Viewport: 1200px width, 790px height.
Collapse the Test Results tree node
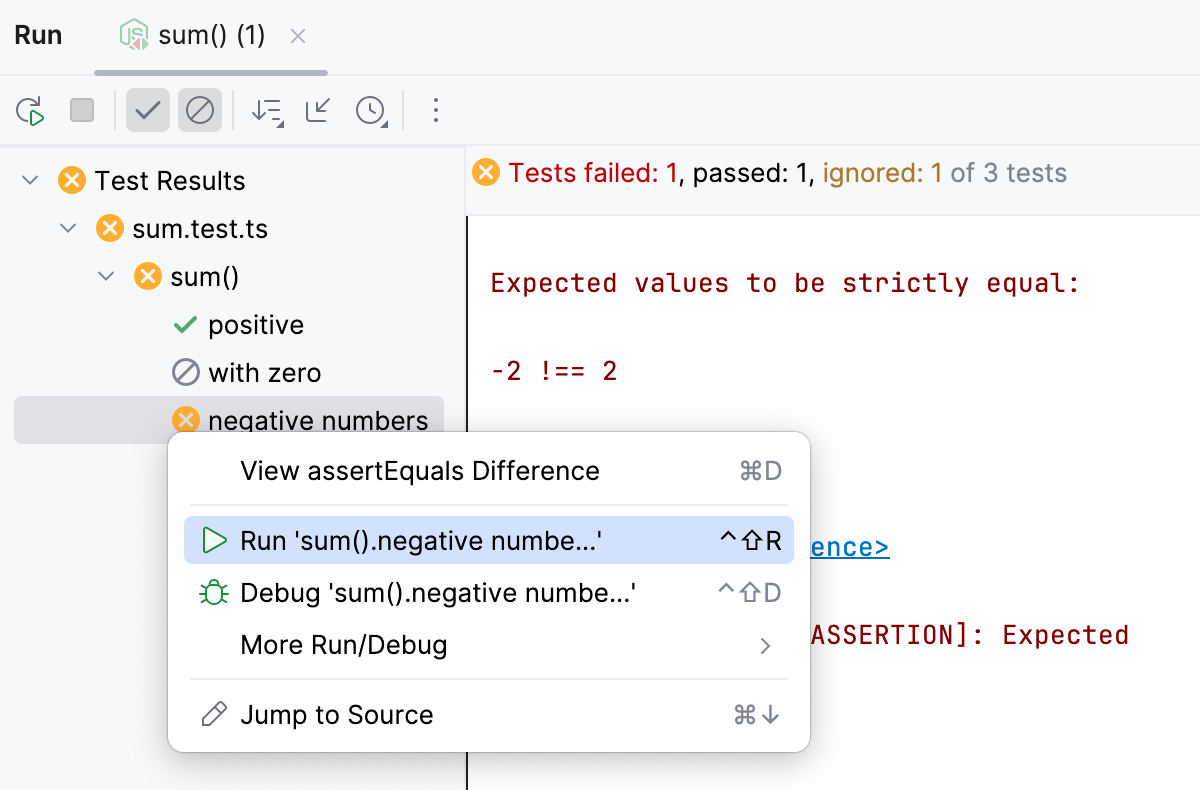29,180
